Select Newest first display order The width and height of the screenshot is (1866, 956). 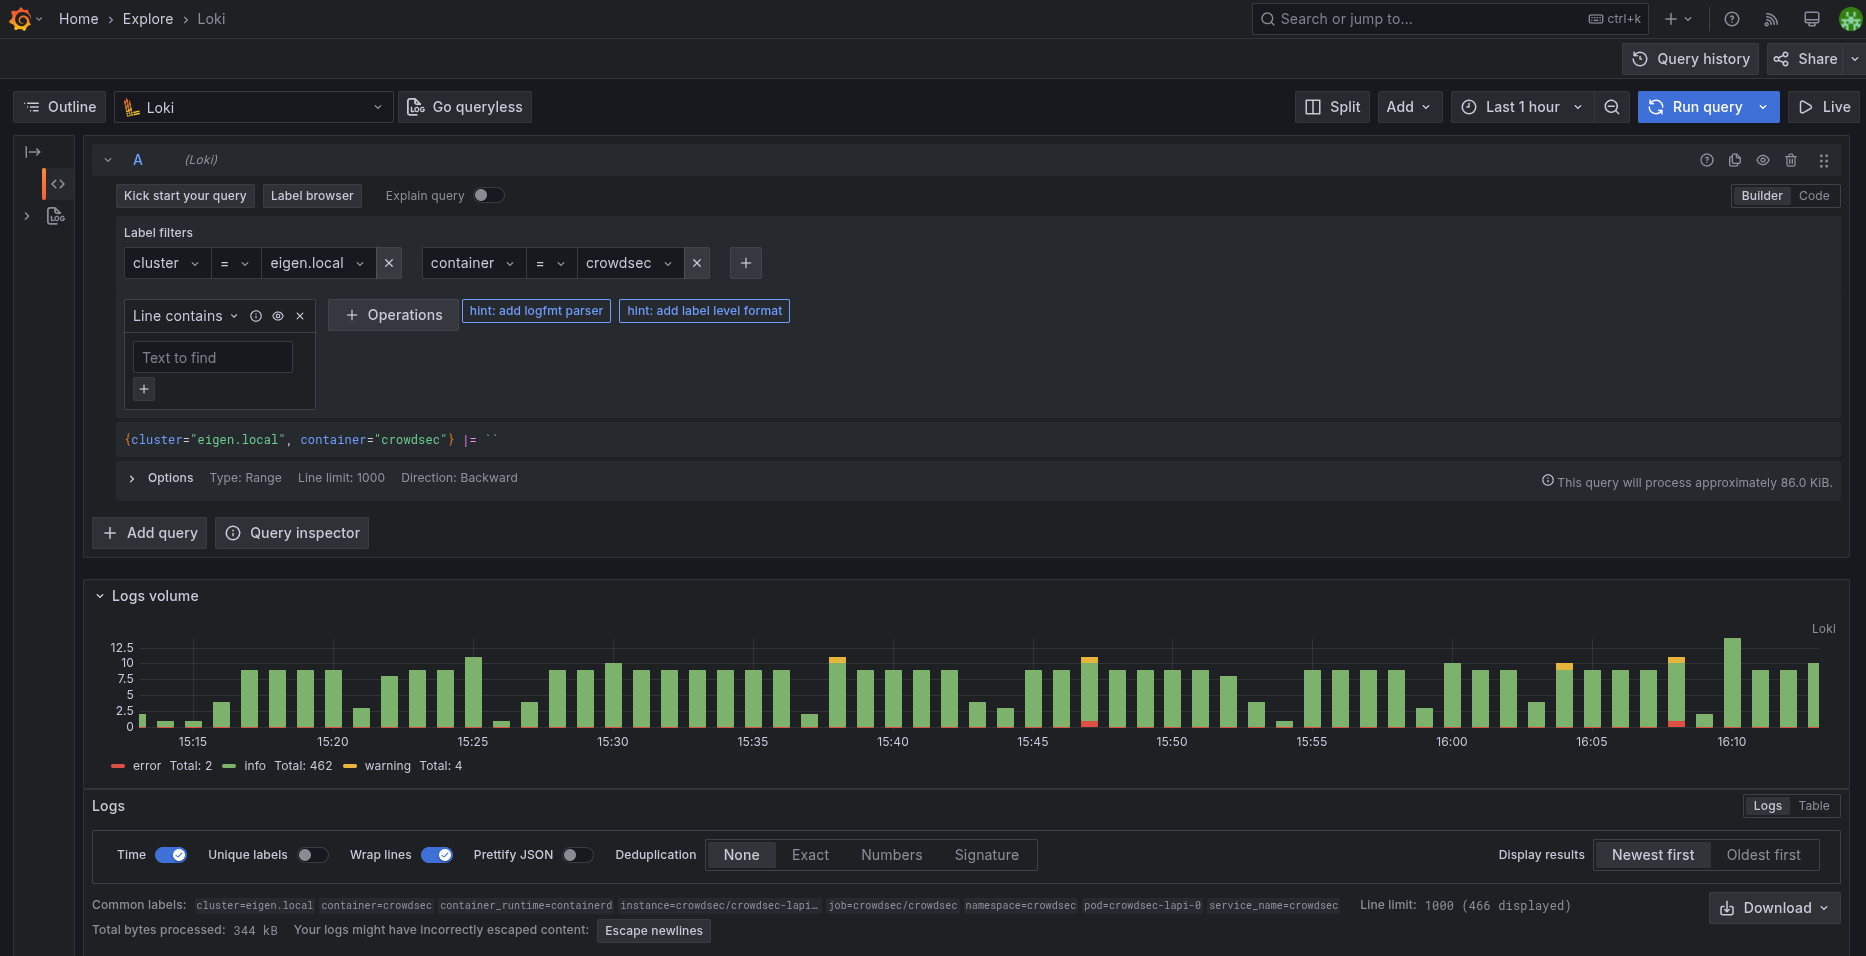pyautogui.click(x=1653, y=855)
